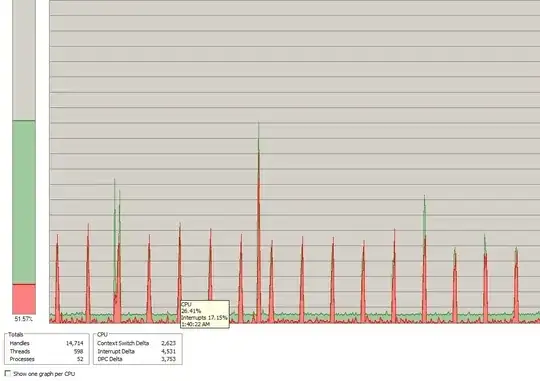Viewport: 540px width, 381px height.
Task: Select the 4,531 interrupt delta value
Action: click(x=168, y=351)
